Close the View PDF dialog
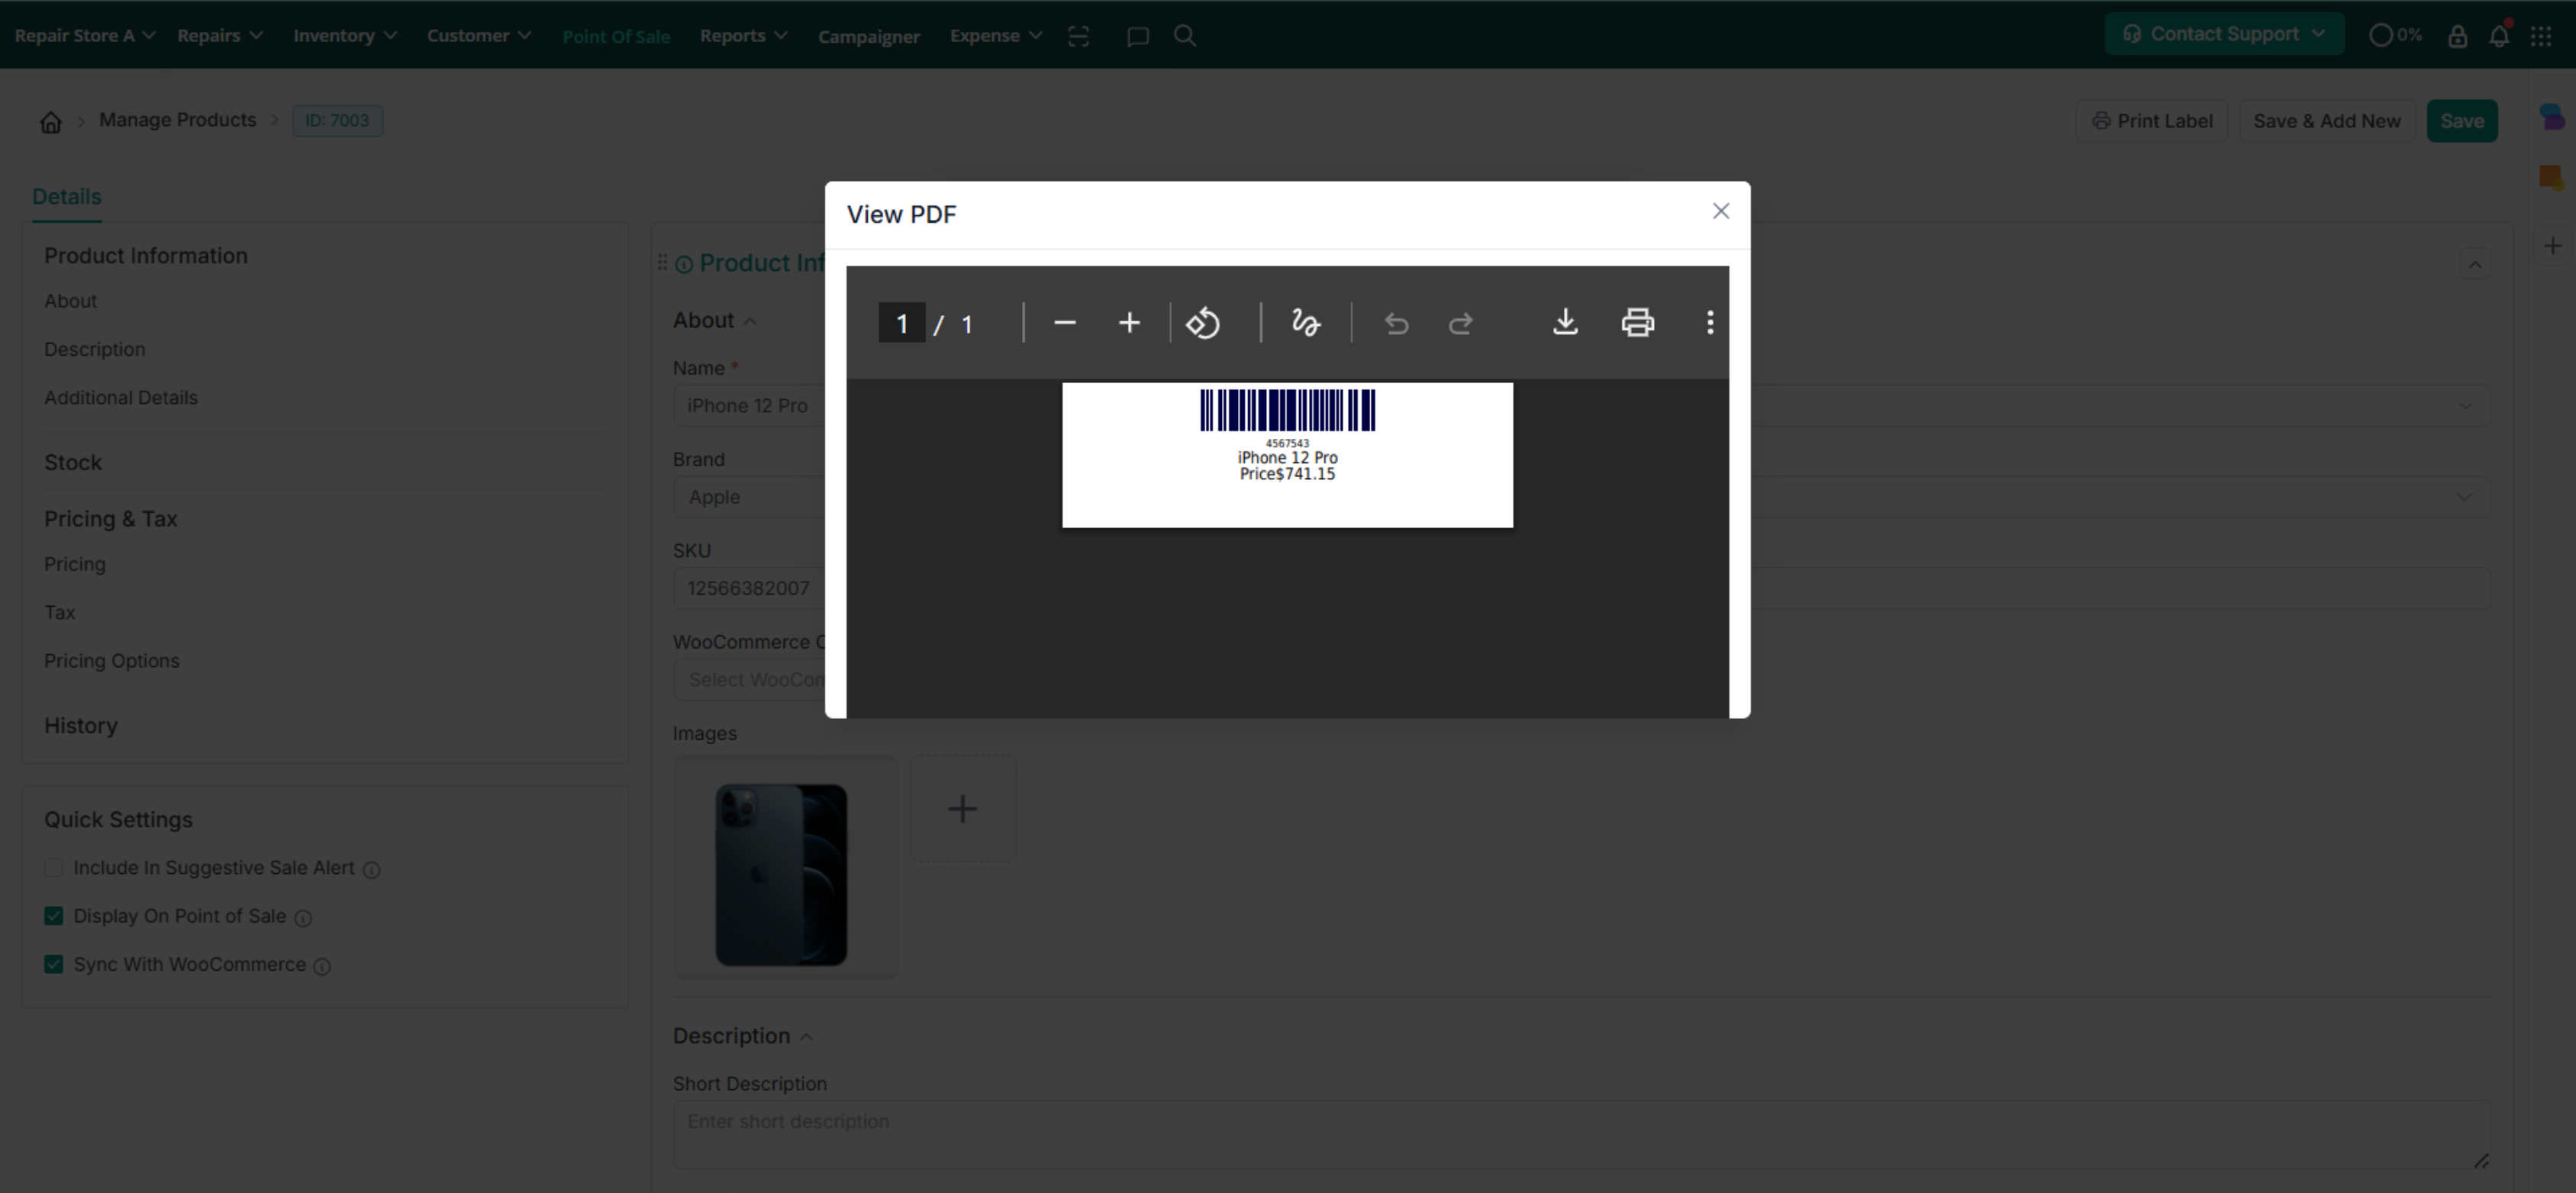2576x1193 pixels. pos(1720,211)
